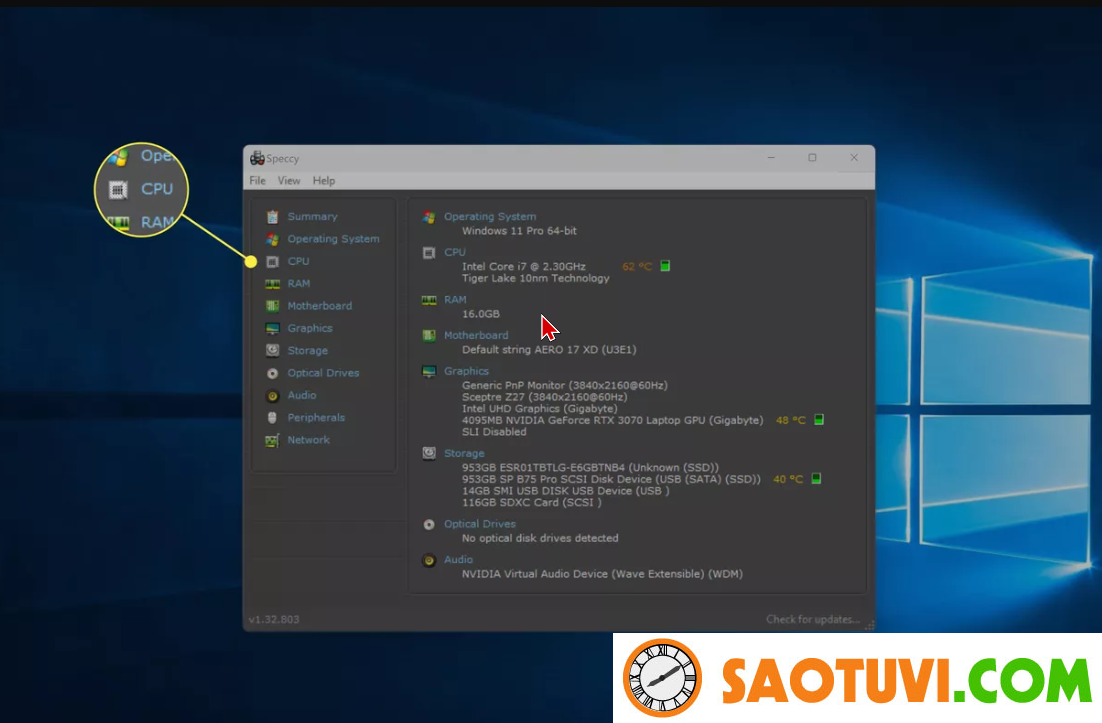Click the green GPU temperature indicator

(819, 419)
